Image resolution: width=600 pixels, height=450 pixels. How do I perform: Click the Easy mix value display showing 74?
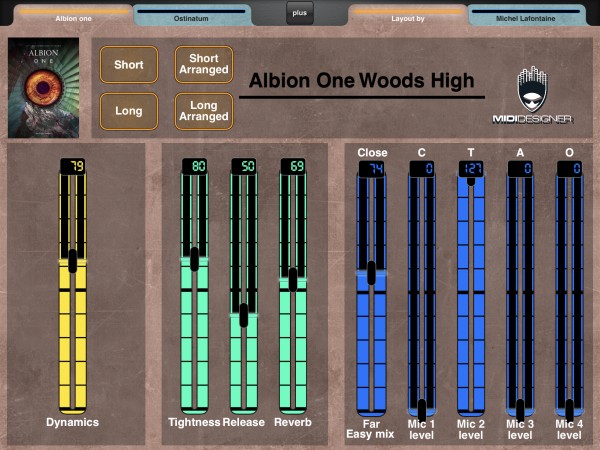371,169
